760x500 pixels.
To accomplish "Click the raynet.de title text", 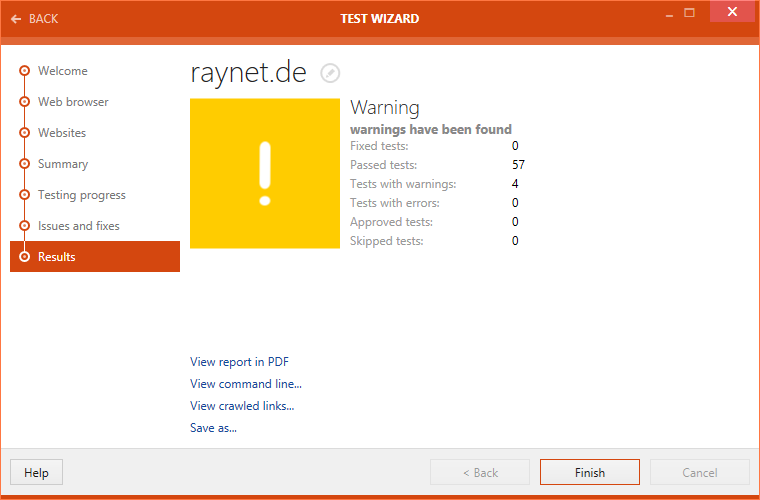I will tap(248, 73).
